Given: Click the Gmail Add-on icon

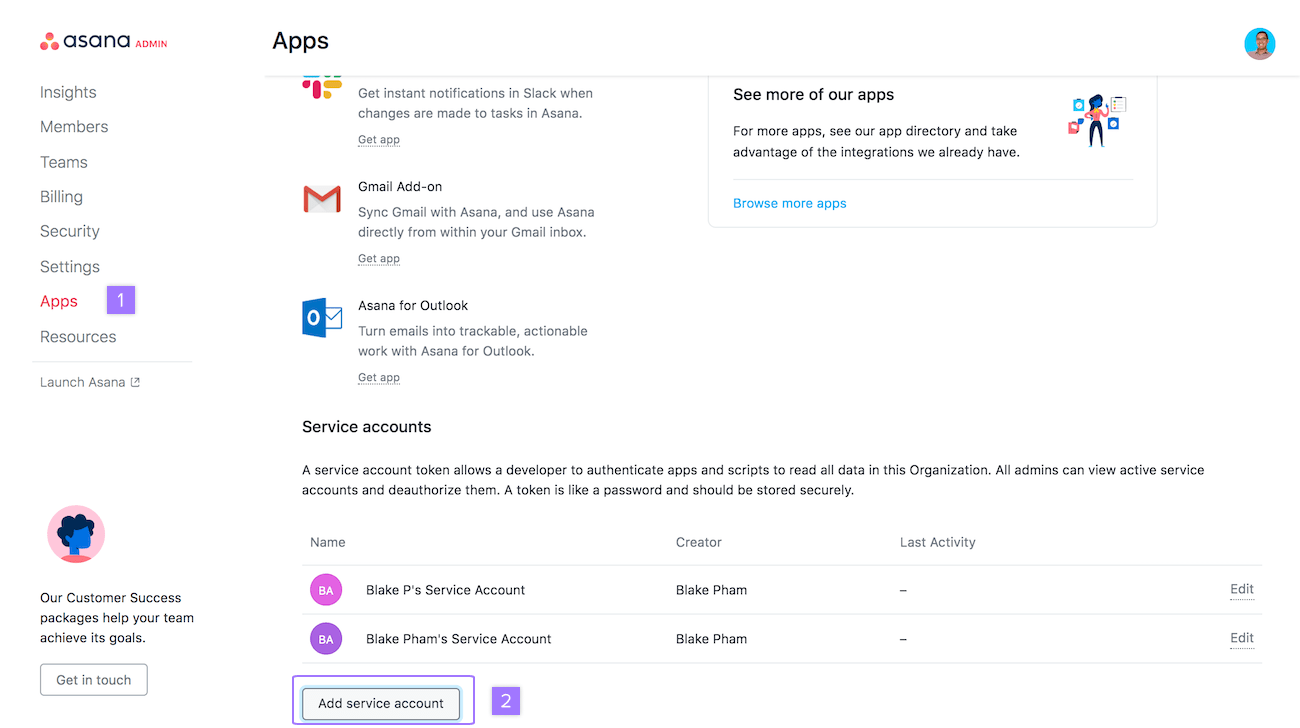Looking at the screenshot, I should [x=322, y=199].
